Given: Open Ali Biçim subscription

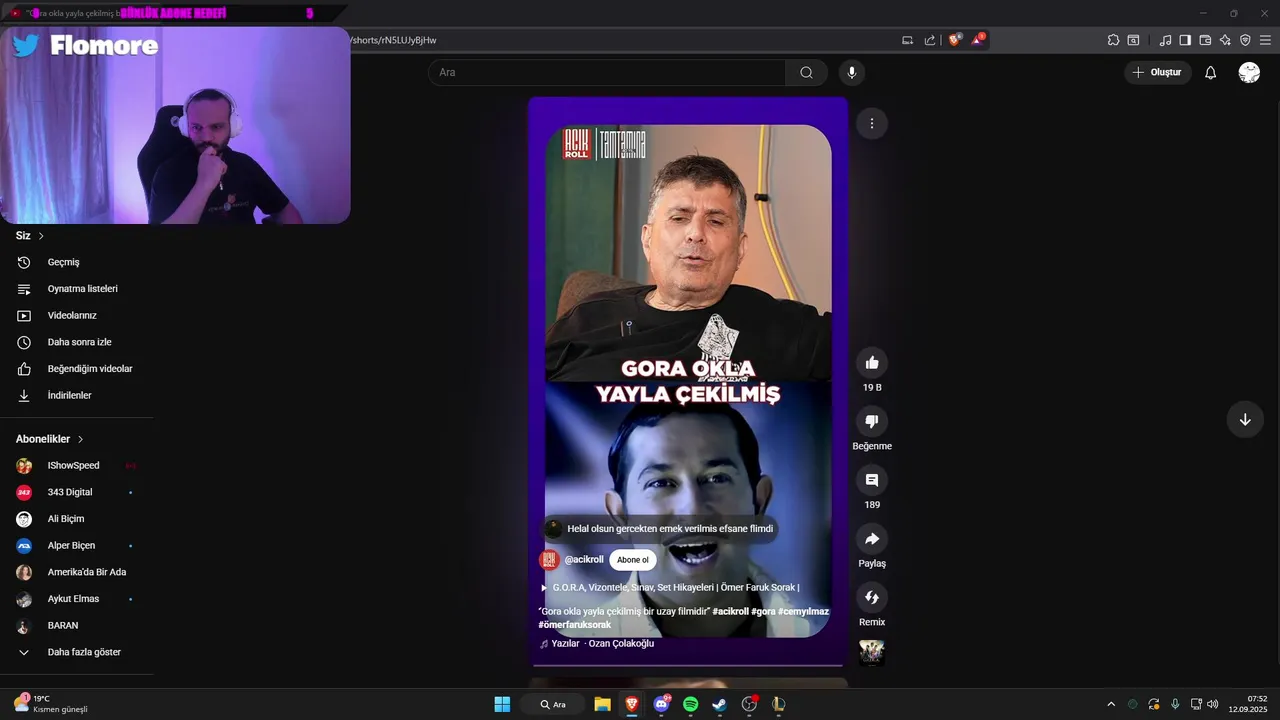Looking at the screenshot, I should (x=77, y=519).
